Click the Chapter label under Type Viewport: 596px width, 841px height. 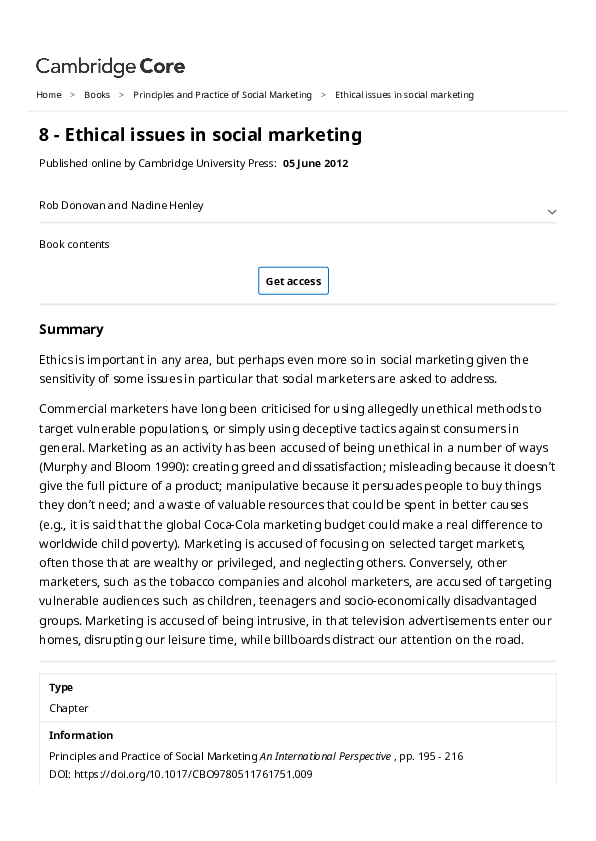pyautogui.click(x=66, y=708)
